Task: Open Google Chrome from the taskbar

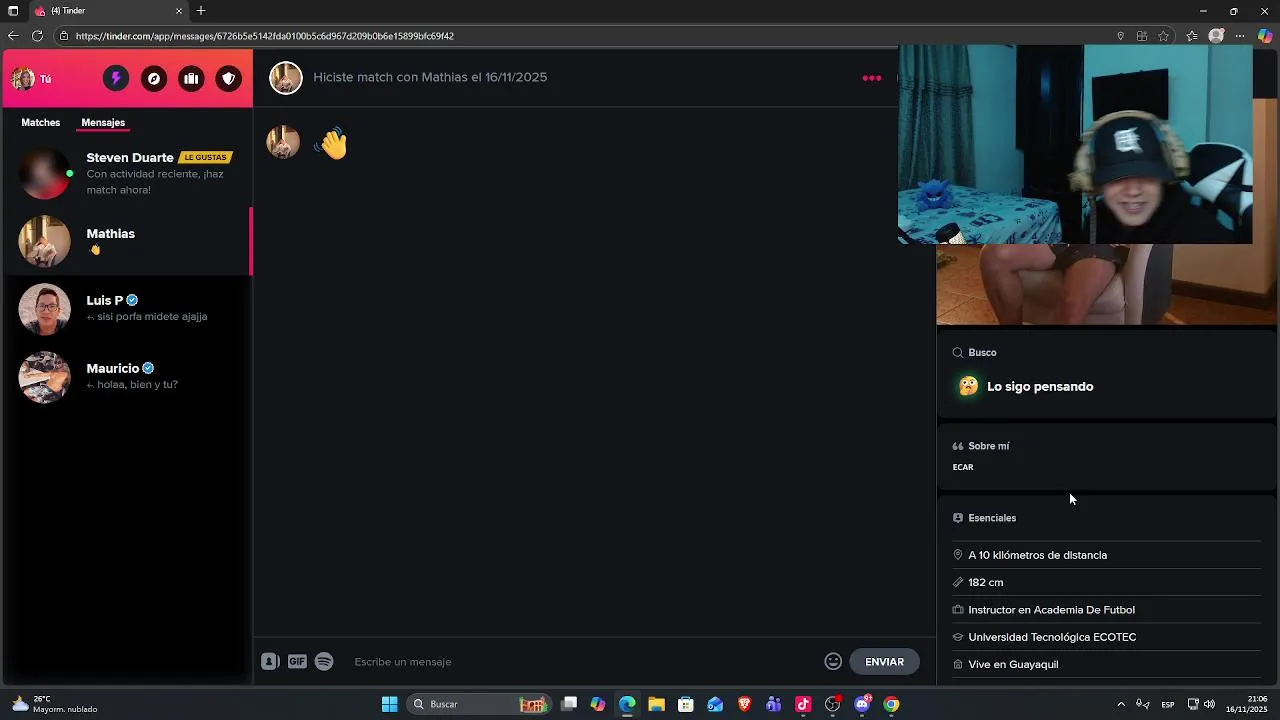Action: [x=891, y=704]
